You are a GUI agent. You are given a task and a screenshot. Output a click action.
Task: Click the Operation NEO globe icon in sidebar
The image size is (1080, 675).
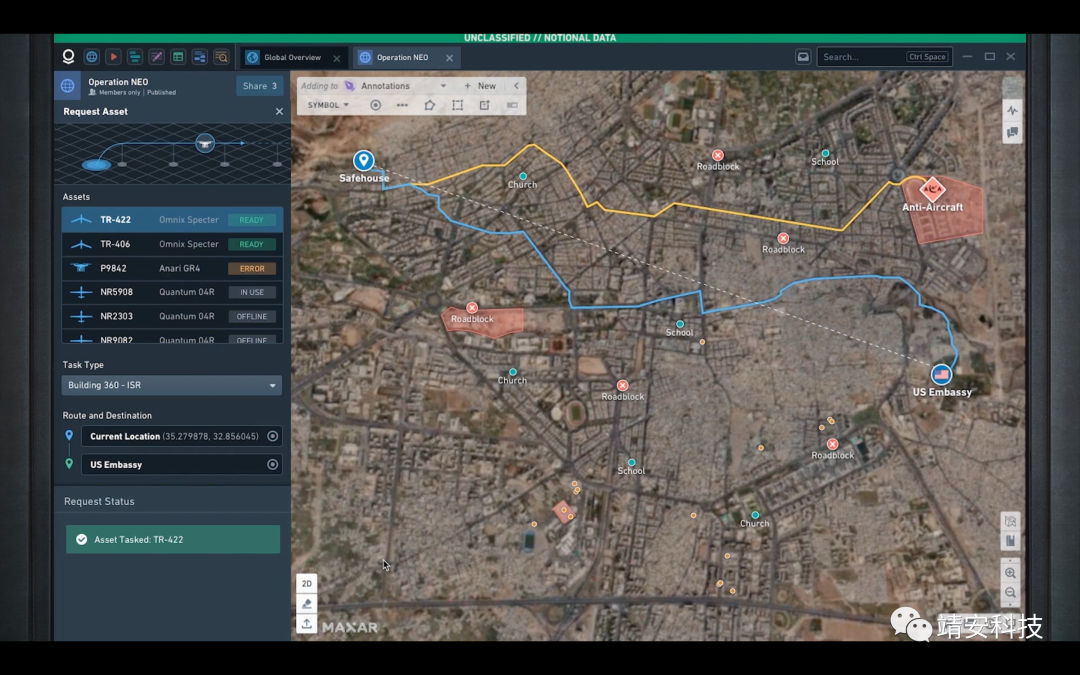pos(68,86)
